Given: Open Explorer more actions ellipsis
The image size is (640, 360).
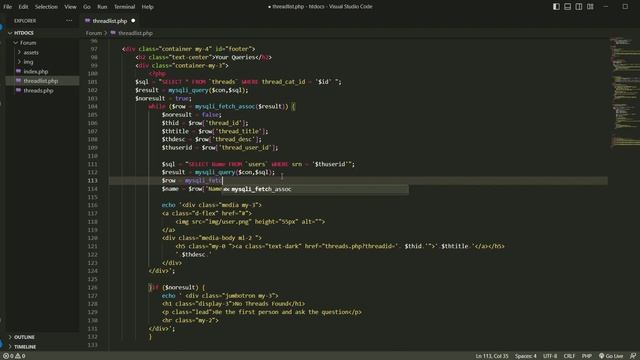Looking at the screenshot, I should (69, 20).
